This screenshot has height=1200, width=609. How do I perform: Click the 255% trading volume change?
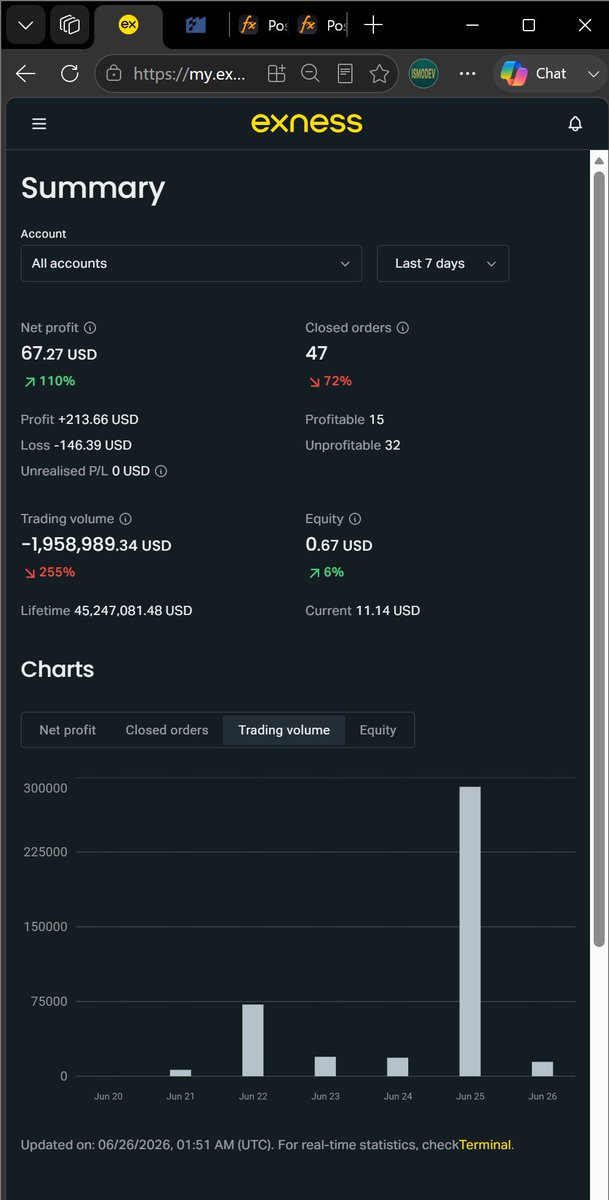(x=49, y=572)
